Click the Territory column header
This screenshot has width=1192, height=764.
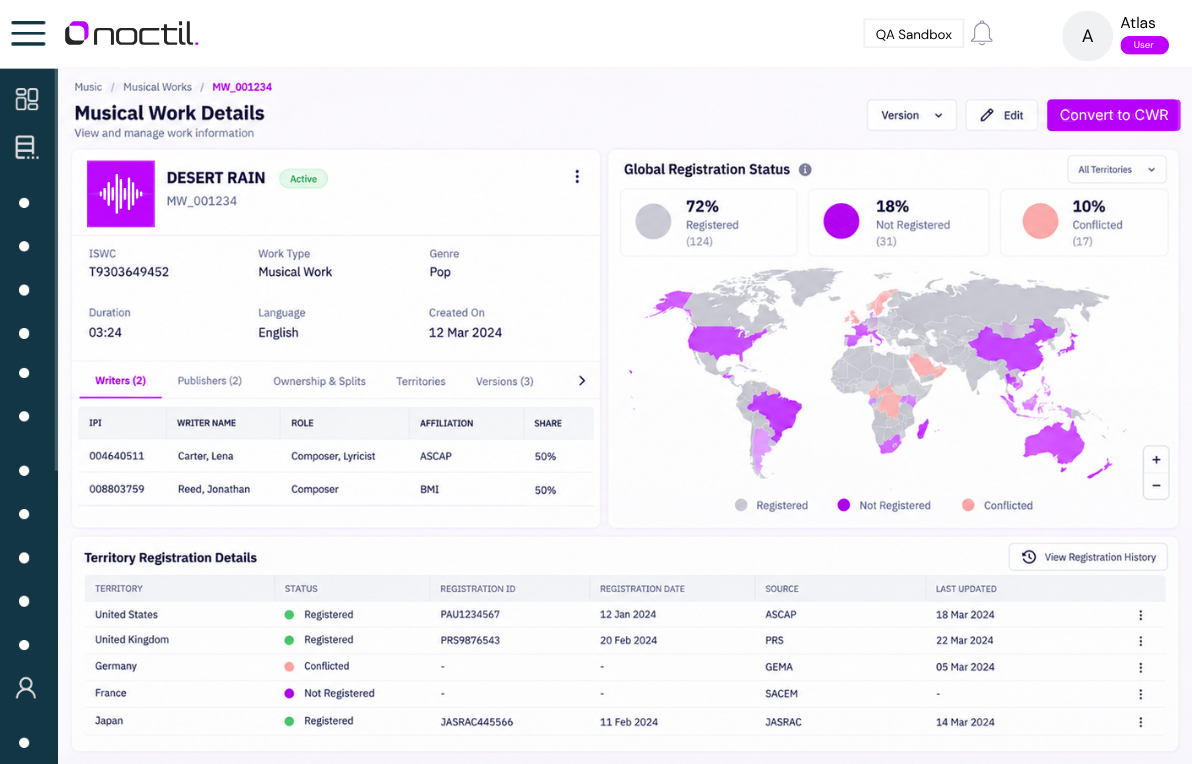click(119, 588)
